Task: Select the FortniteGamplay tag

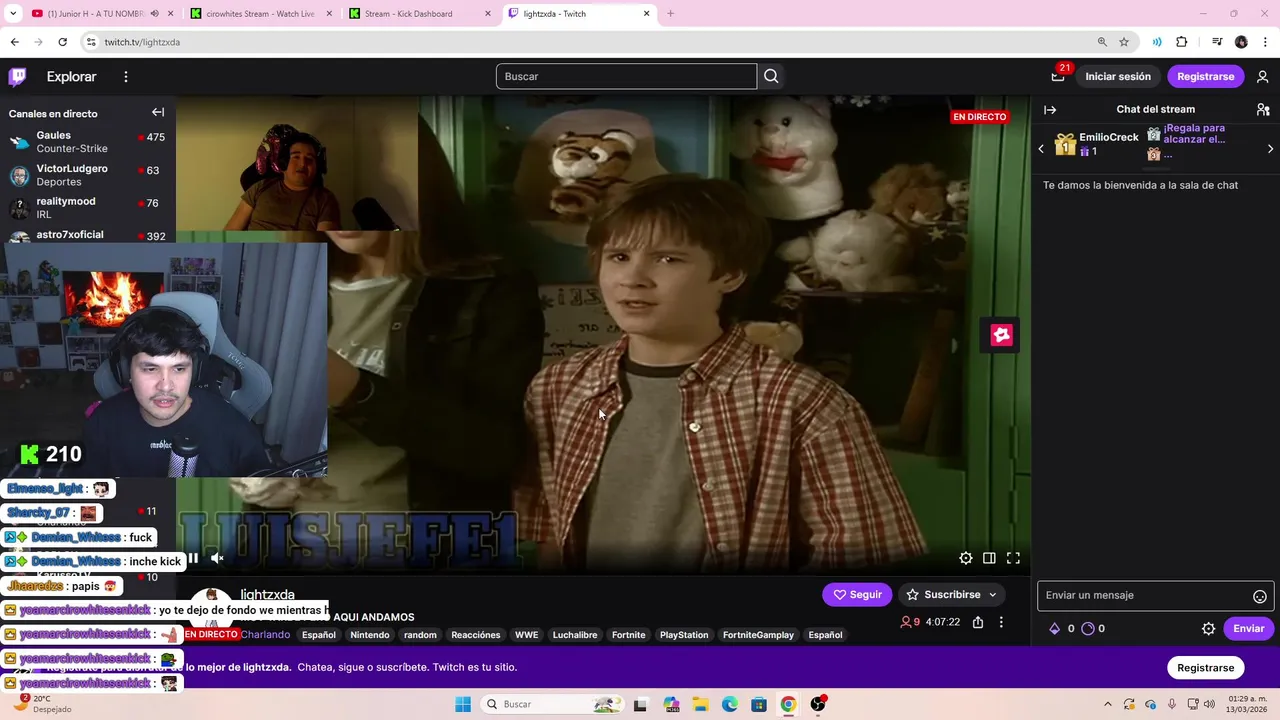Action: [758, 635]
